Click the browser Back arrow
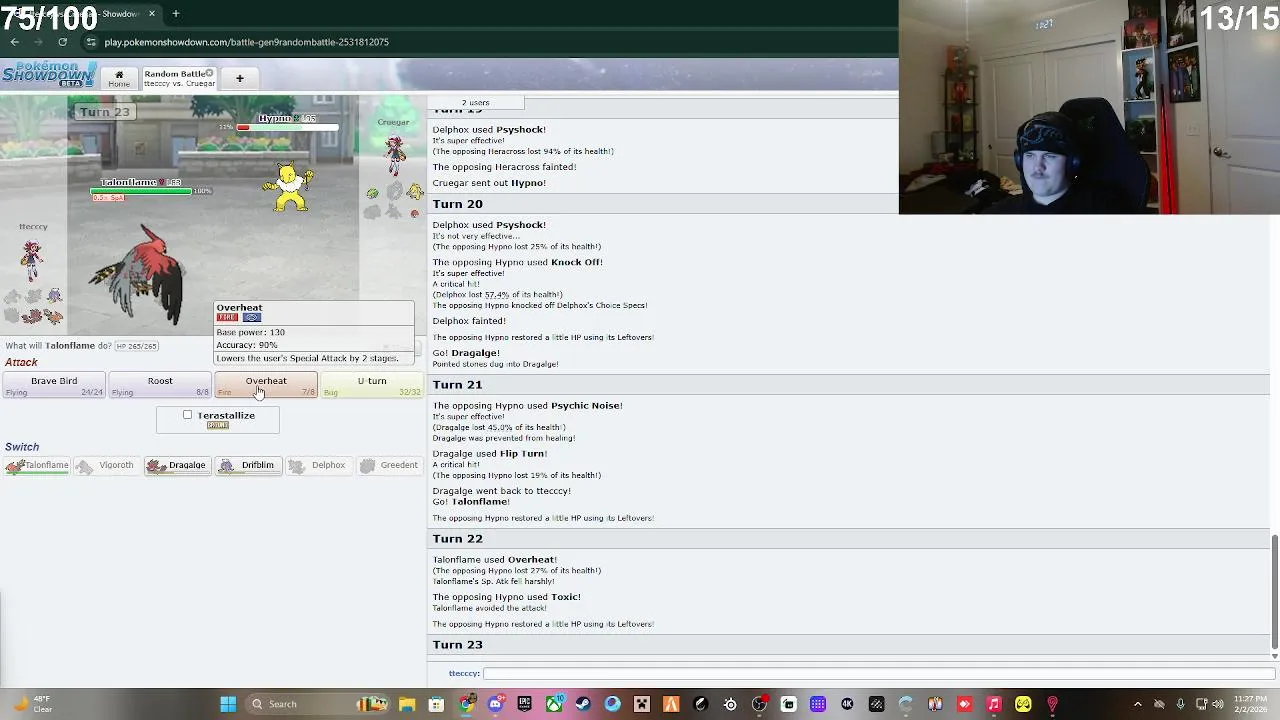This screenshot has width=1280, height=720. 14,42
